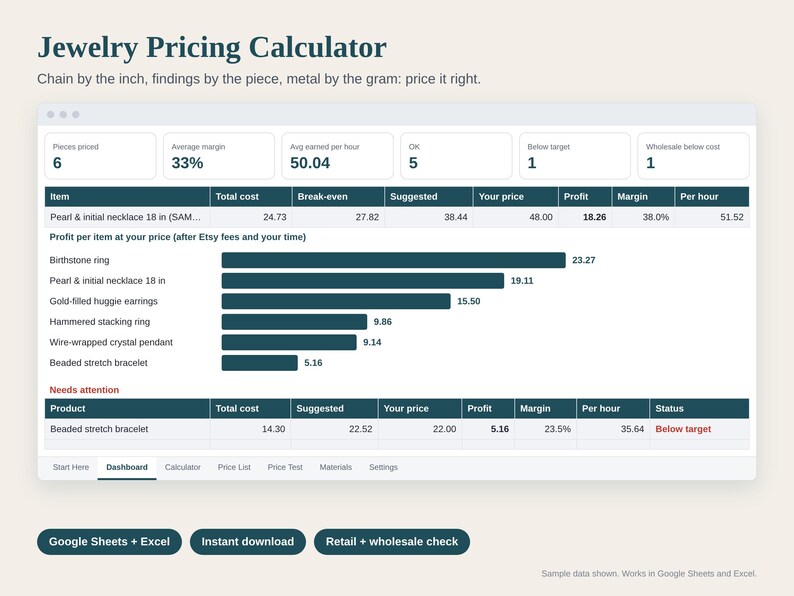Click the Needs attention heading

pyautogui.click(x=84, y=390)
